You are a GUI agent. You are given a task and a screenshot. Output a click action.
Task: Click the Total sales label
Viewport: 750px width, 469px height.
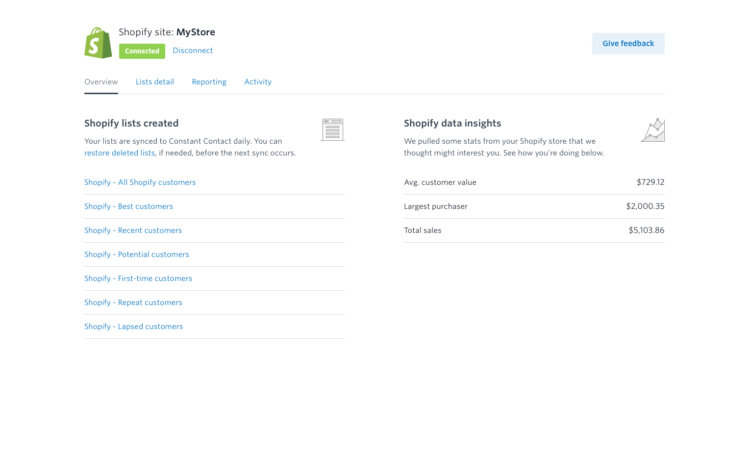tap(422, 230)
